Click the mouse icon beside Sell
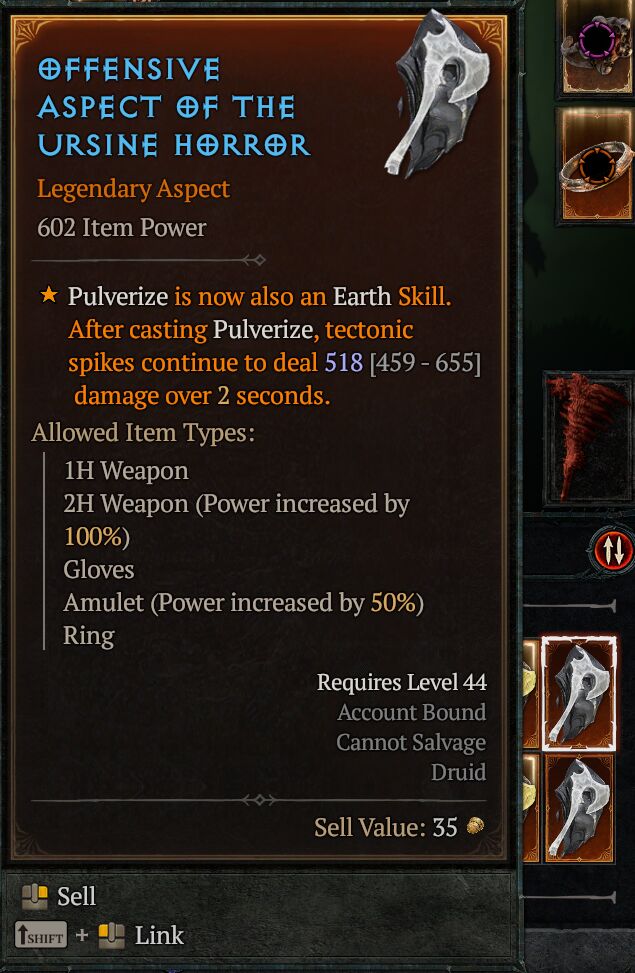 point(35,897)
